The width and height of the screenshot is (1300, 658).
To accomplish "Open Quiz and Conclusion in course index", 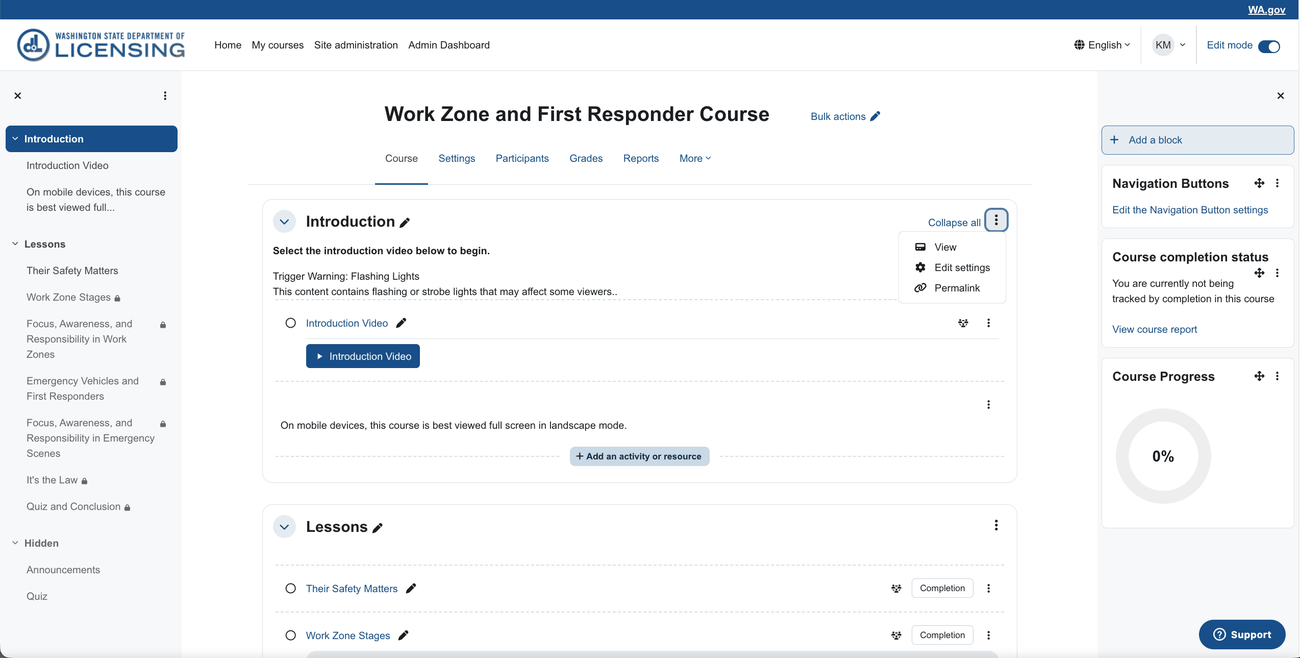I will 74,507.
